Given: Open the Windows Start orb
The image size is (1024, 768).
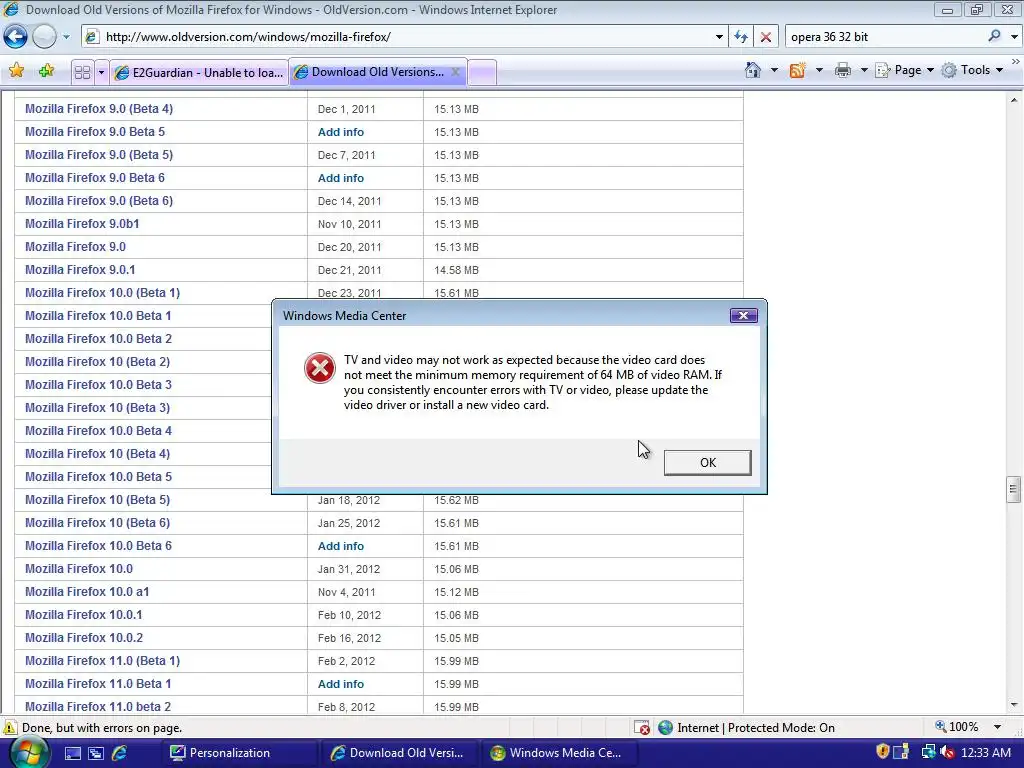Looking at the screenshot, I should (27, 752).
